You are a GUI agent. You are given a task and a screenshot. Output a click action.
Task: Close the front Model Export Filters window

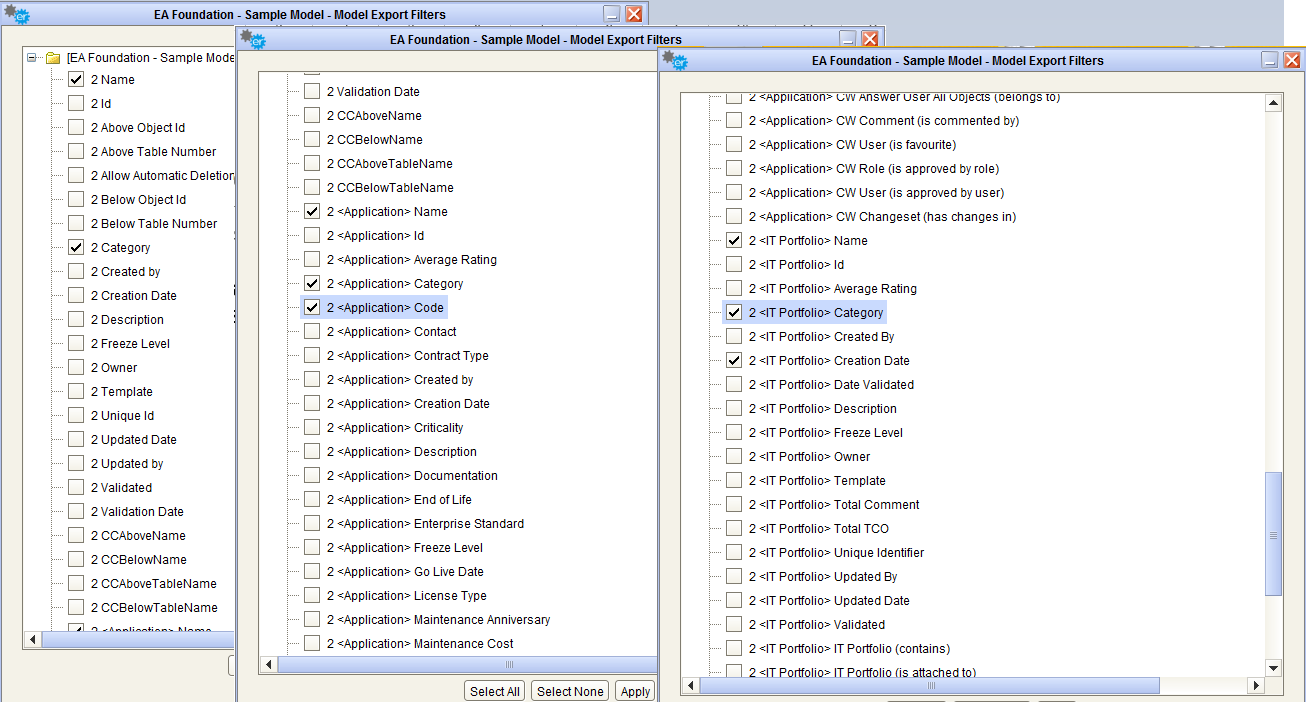[1291, 60]
